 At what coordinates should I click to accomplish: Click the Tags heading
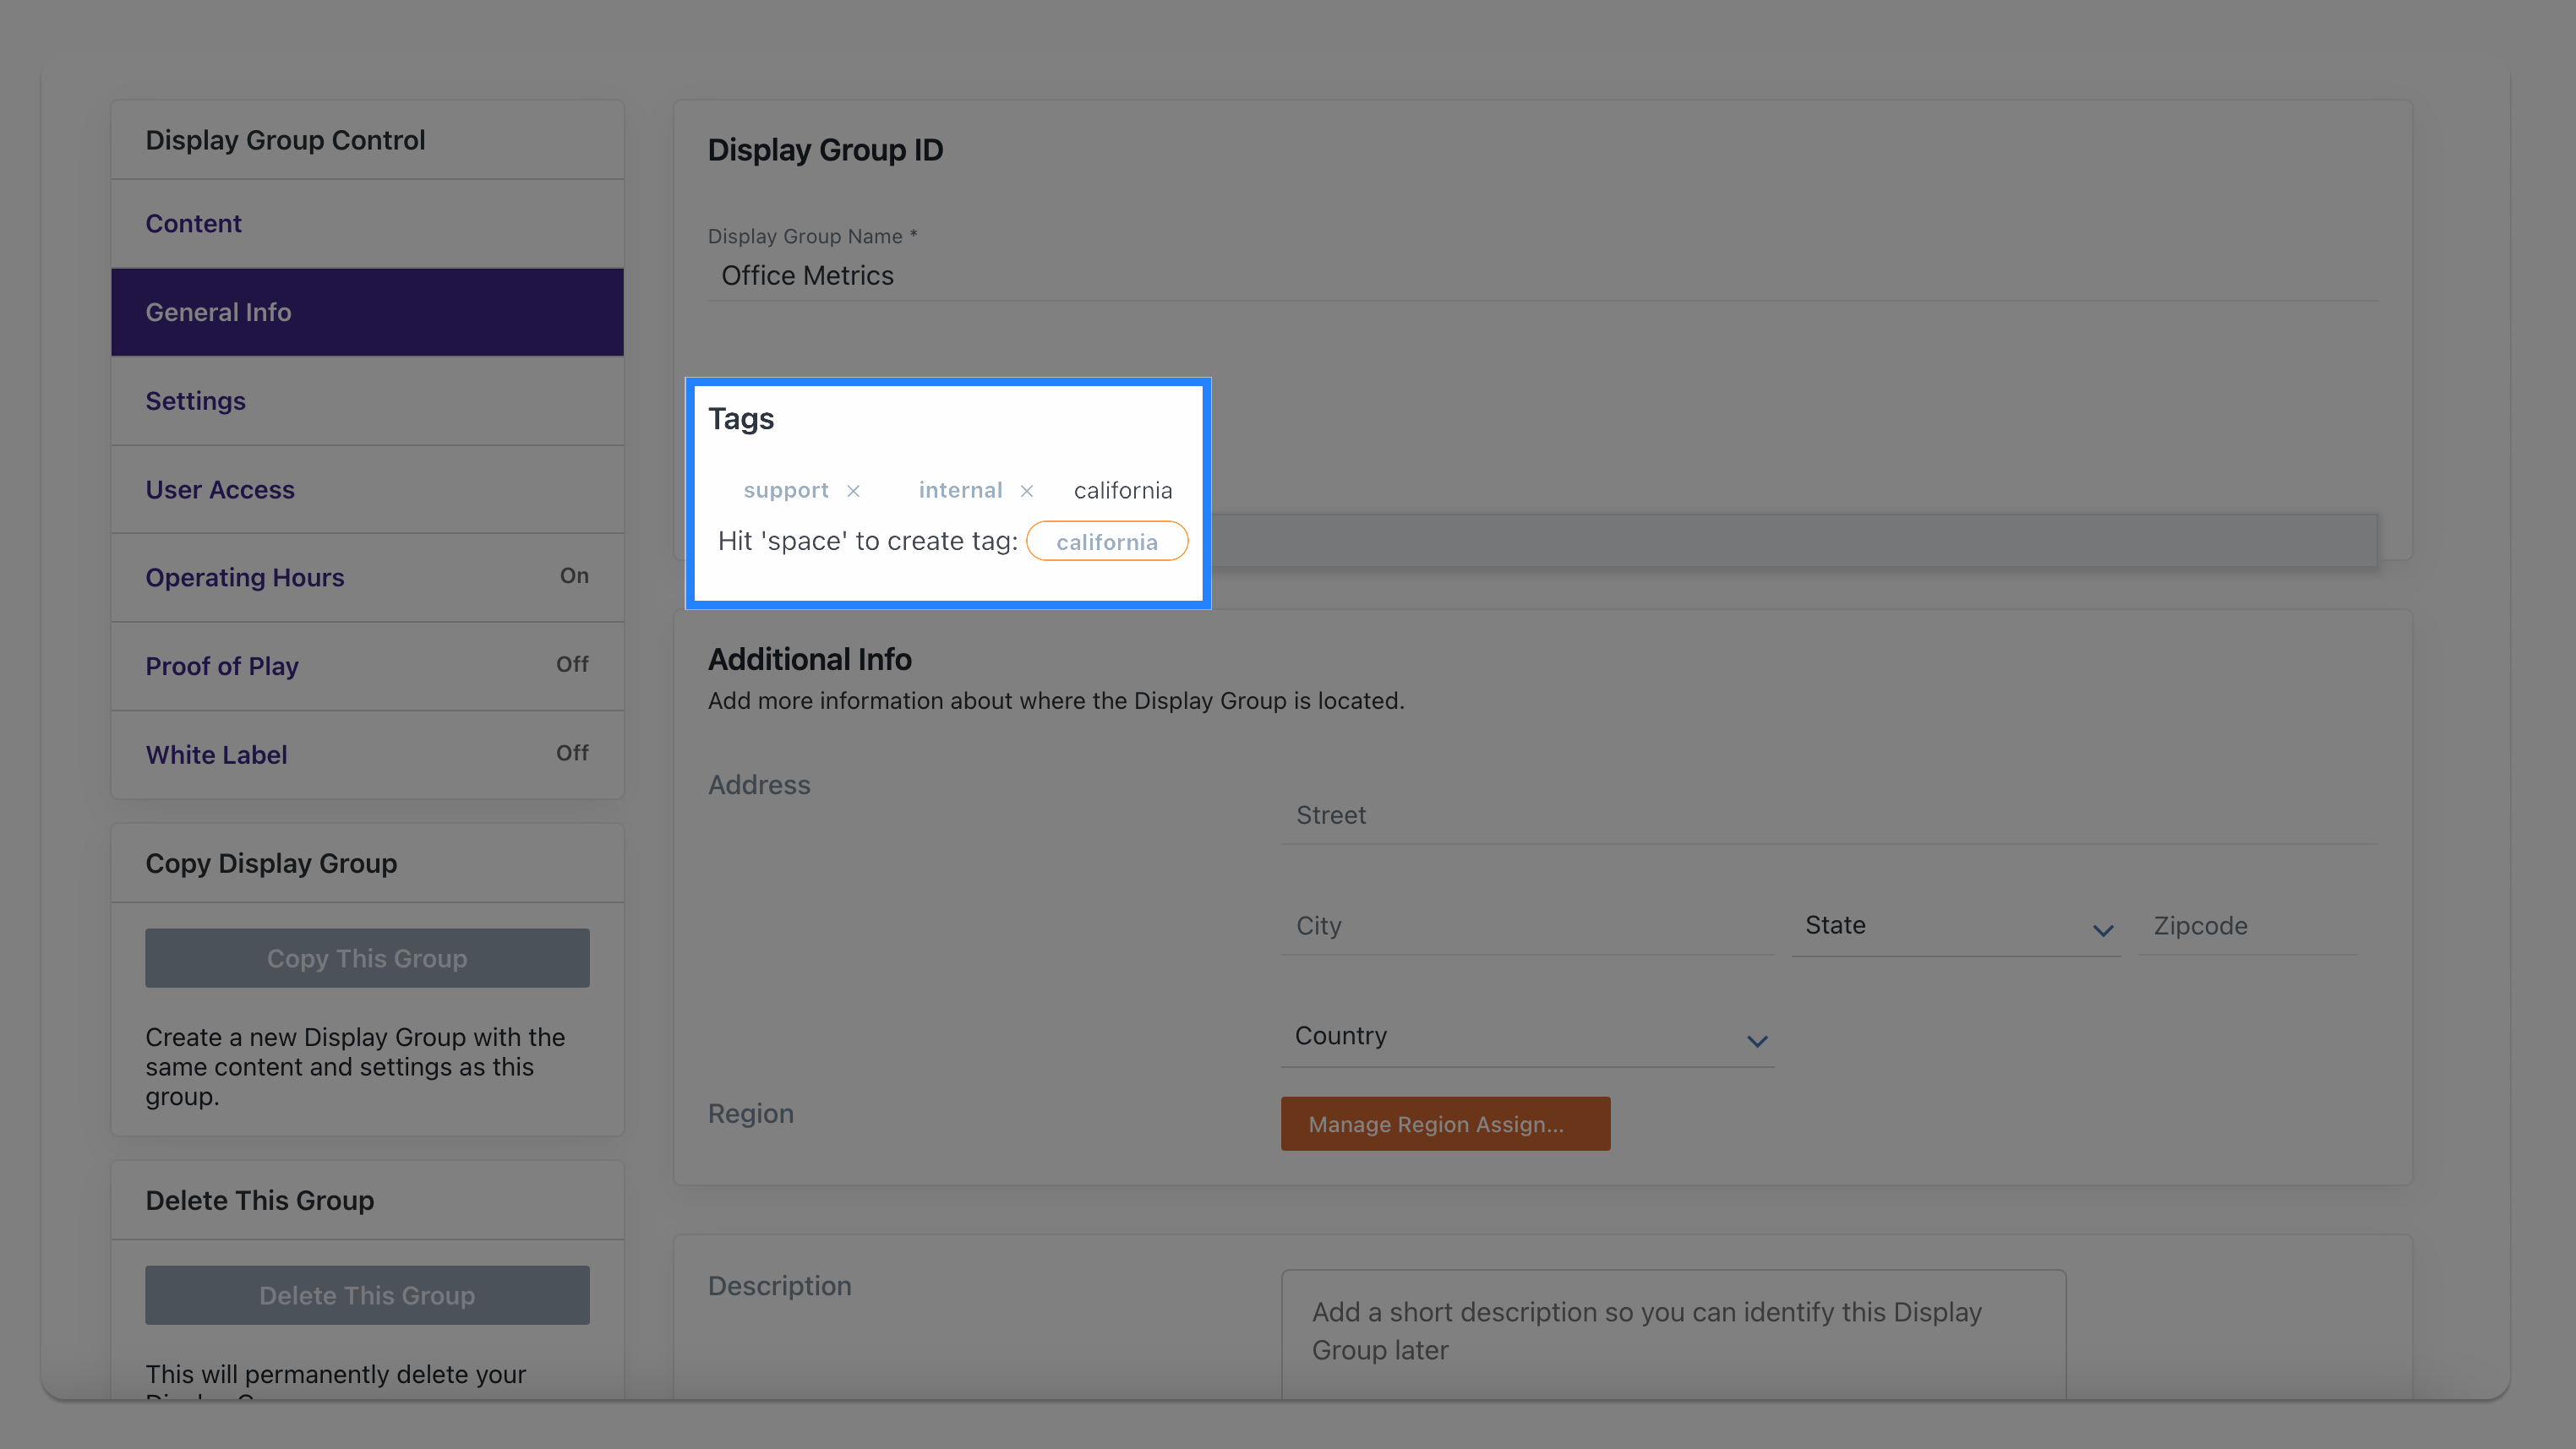pyautogui.click(x=741, y=418)
